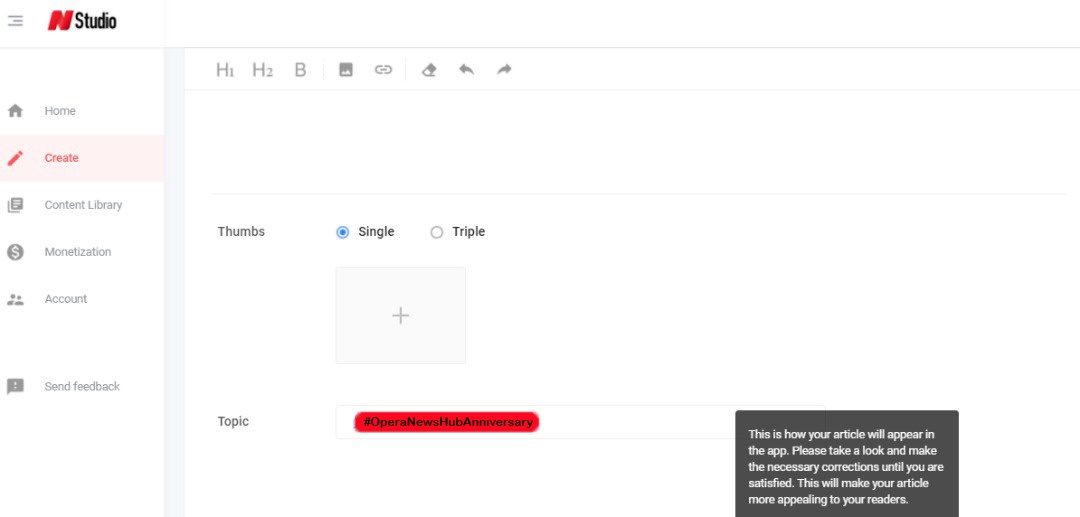Click the N Studio logo
The height and width of the screenshot is (517, 1080).
pos(81,21)
